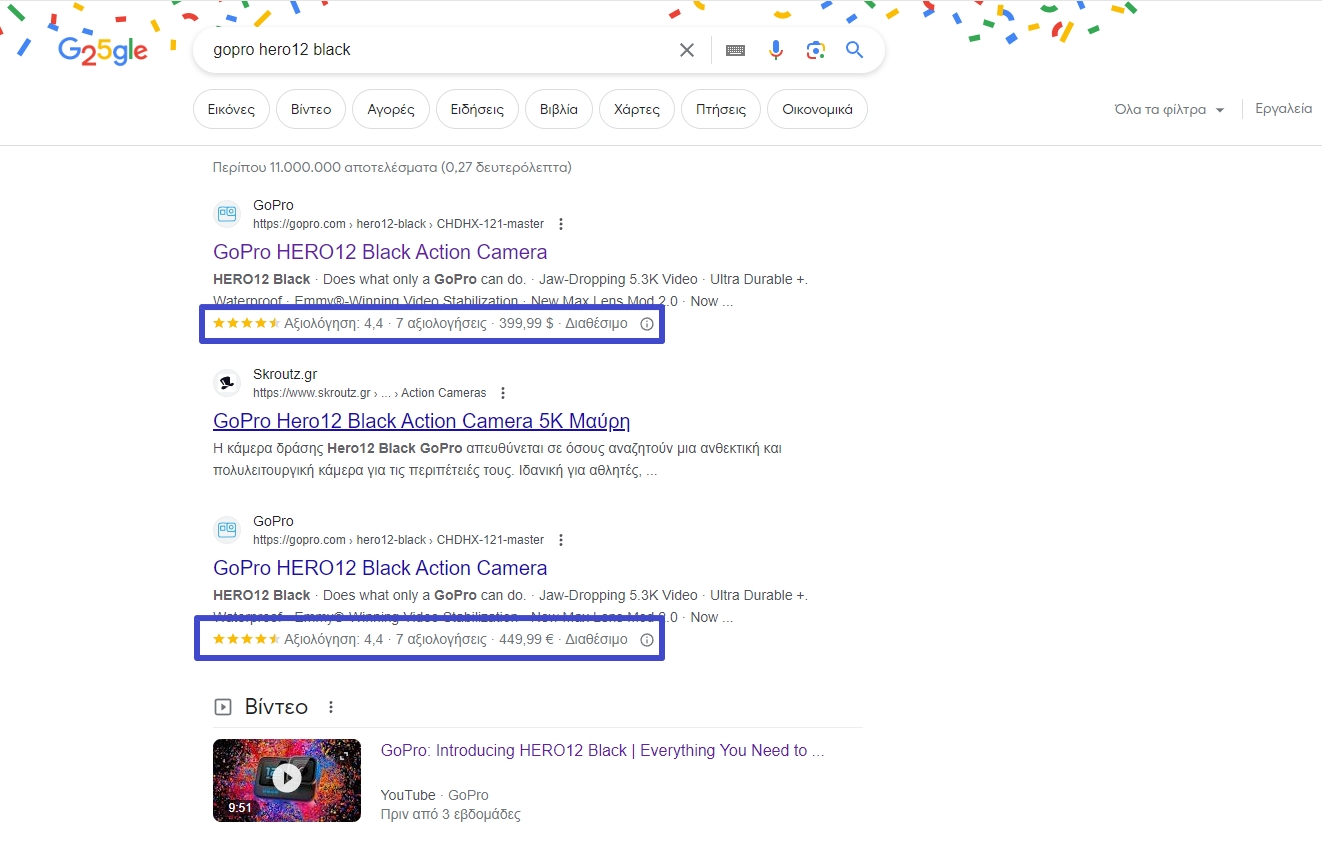This screenshot has width=1322, height=841.
Task: Open the GoPro HERO12 Black Action Camera link
Action: tap(380, 251)
